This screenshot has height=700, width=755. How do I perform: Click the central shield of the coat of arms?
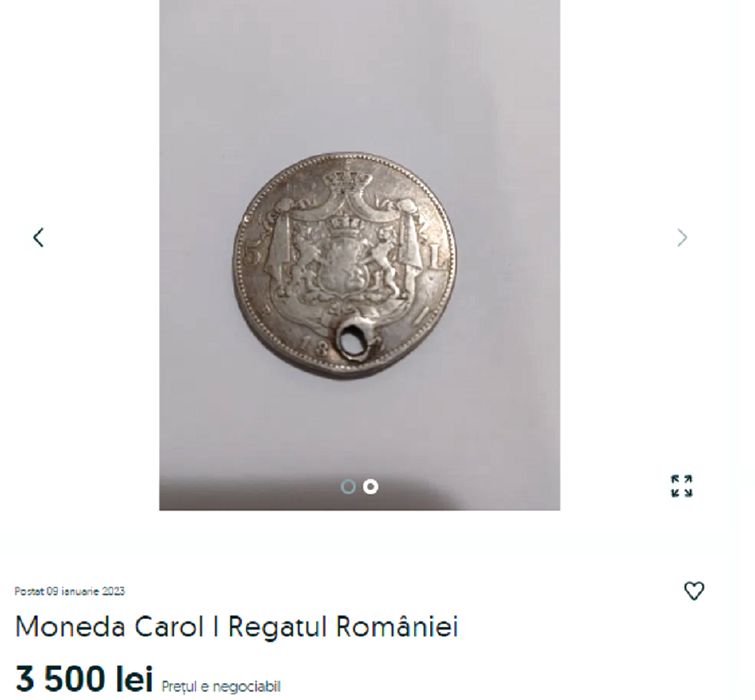point(343,264)
